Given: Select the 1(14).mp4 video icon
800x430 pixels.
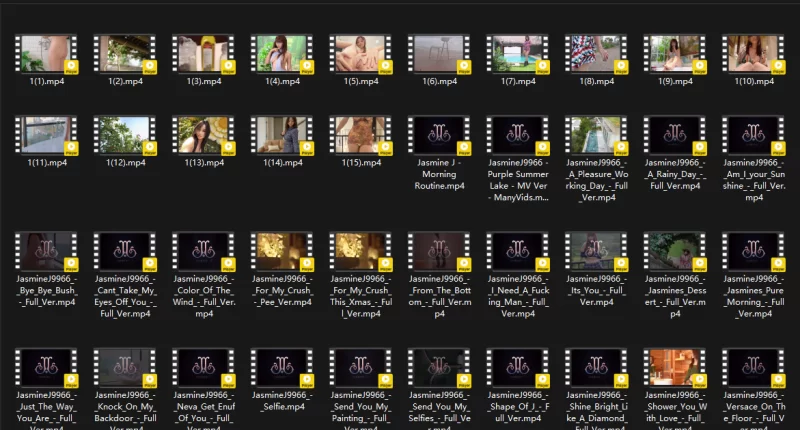Looking at the screenshot, I should tap(282, 135).
